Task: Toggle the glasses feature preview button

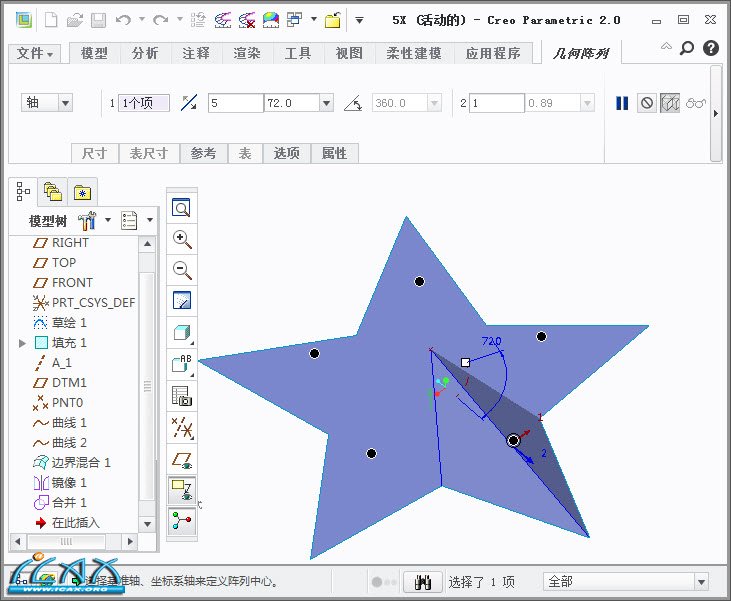Action: pos(696,103)
